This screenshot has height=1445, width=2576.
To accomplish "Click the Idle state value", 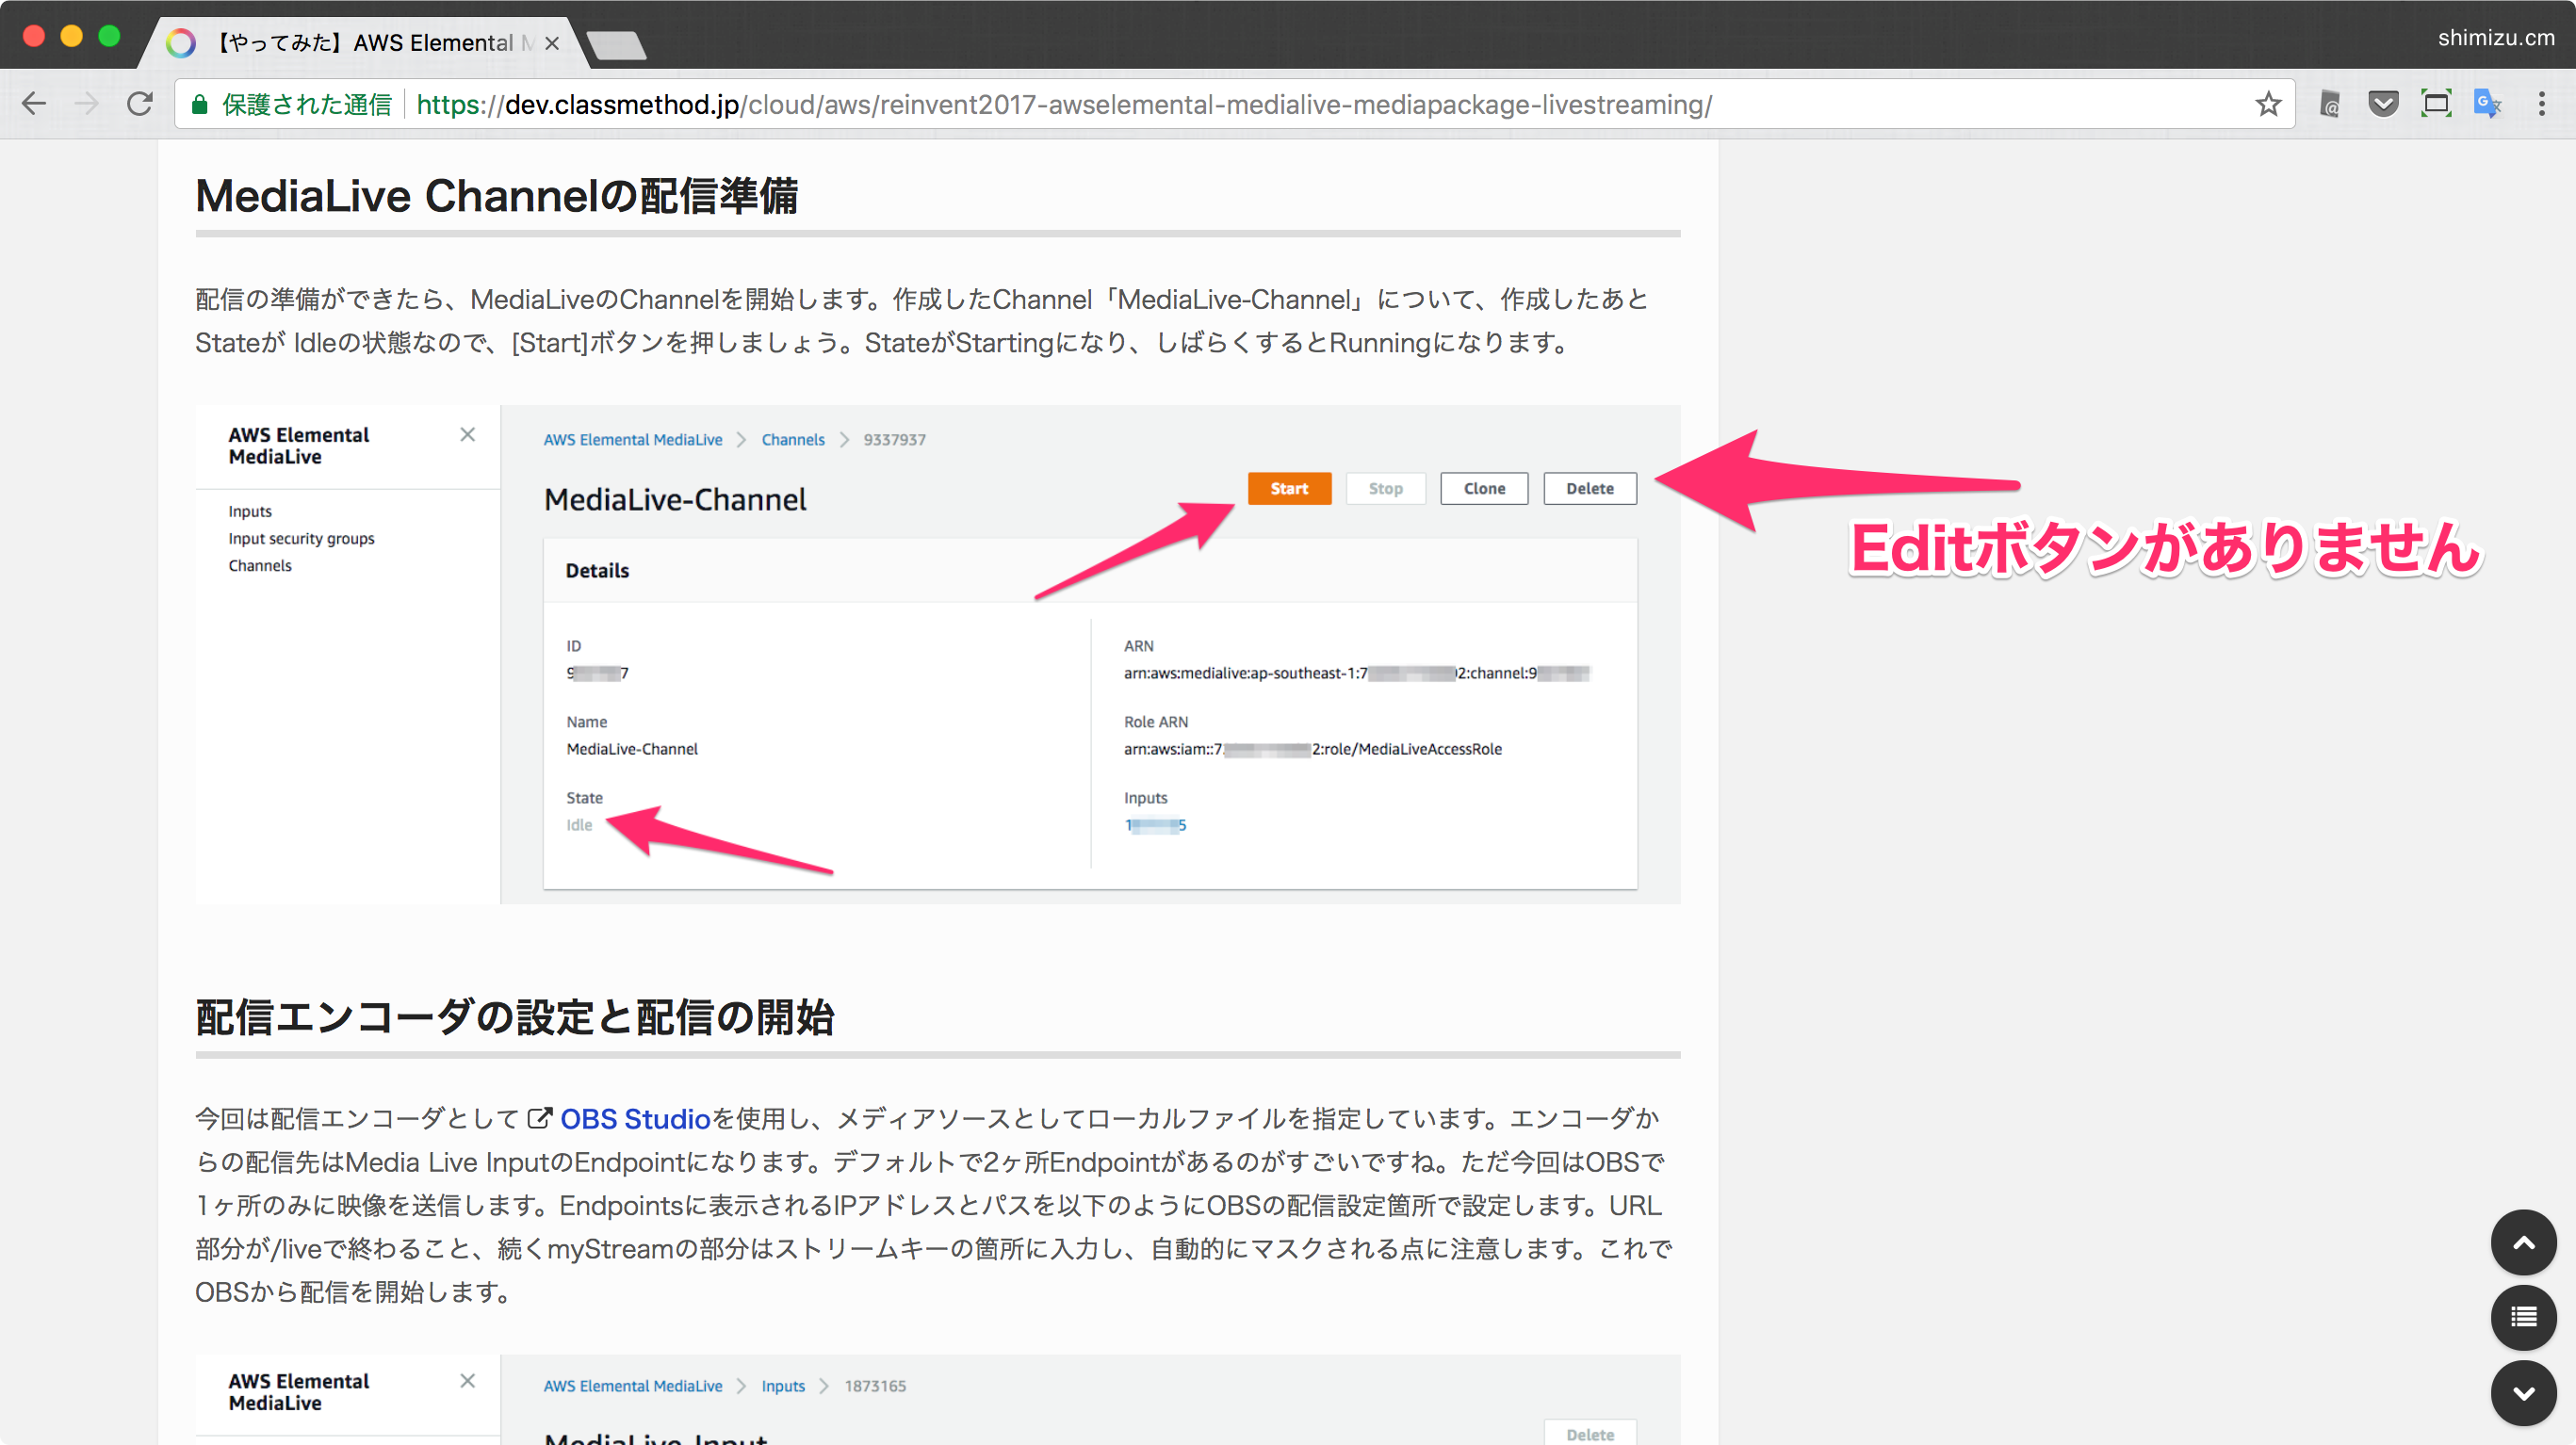I will click(x=579, y=825).
